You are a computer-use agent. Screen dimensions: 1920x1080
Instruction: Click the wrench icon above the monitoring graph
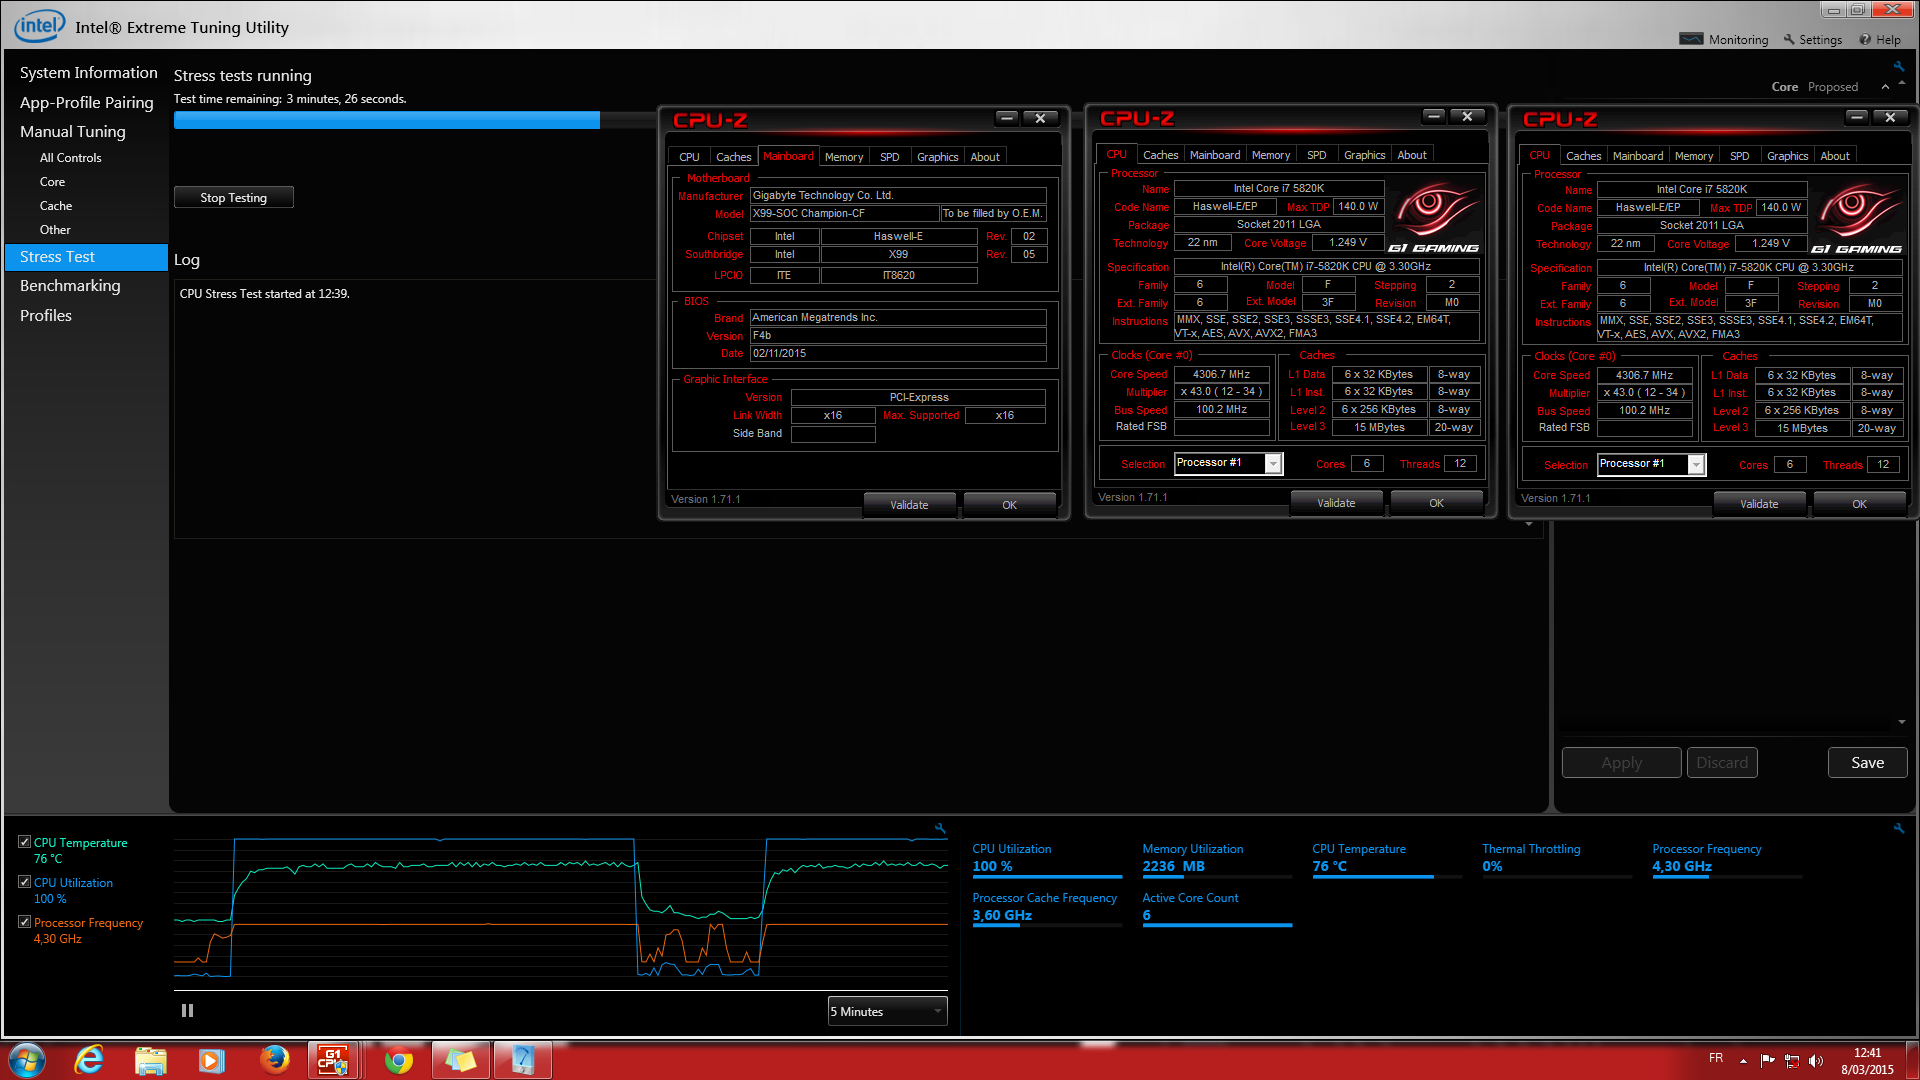pyautogui.click(x=940, y=829)
